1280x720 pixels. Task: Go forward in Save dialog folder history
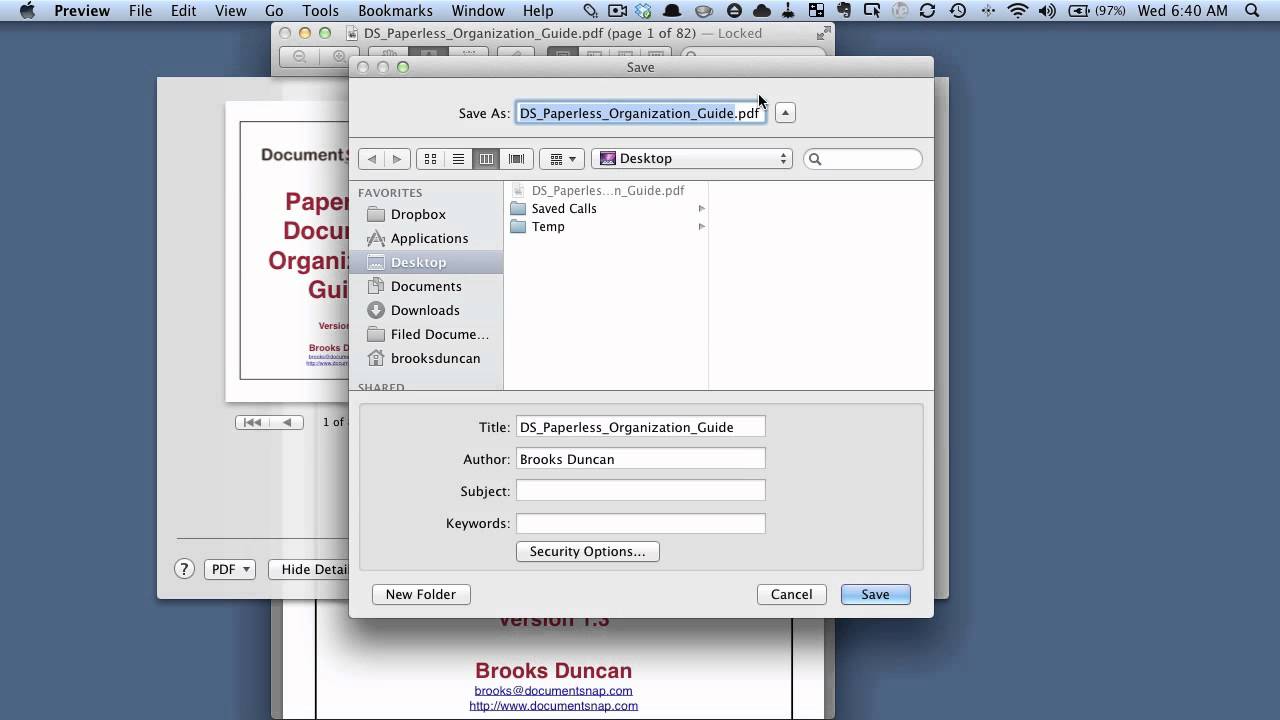coord(397,159)
